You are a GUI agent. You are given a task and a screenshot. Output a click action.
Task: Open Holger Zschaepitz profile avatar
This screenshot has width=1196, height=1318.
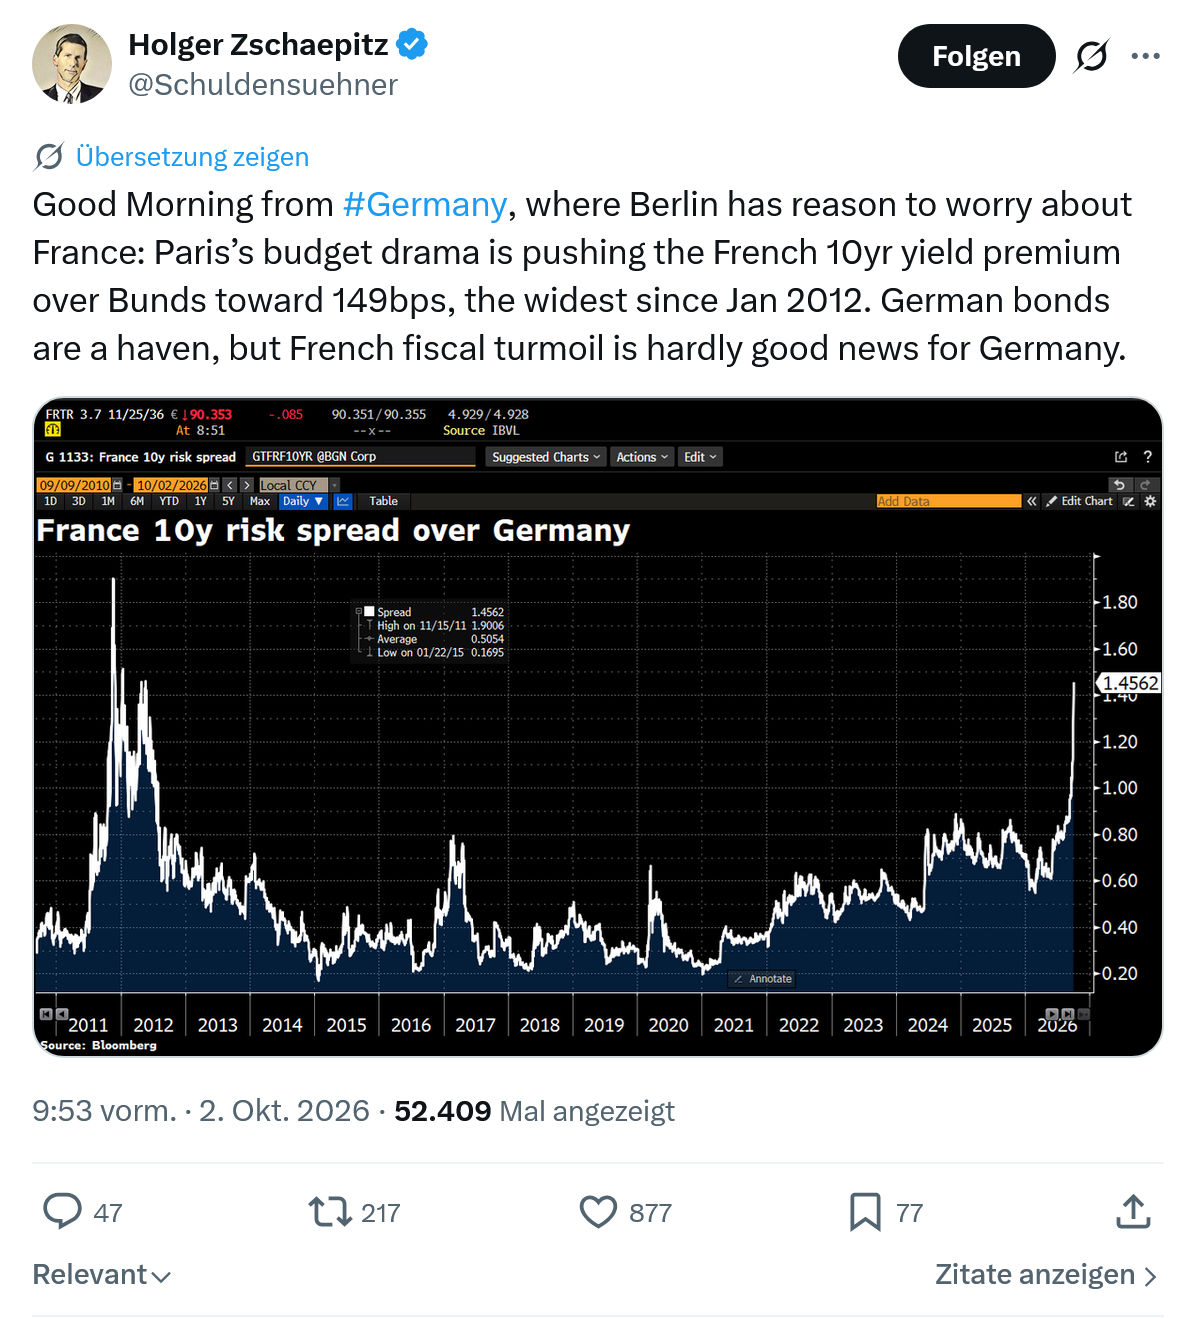click(71, 64)
